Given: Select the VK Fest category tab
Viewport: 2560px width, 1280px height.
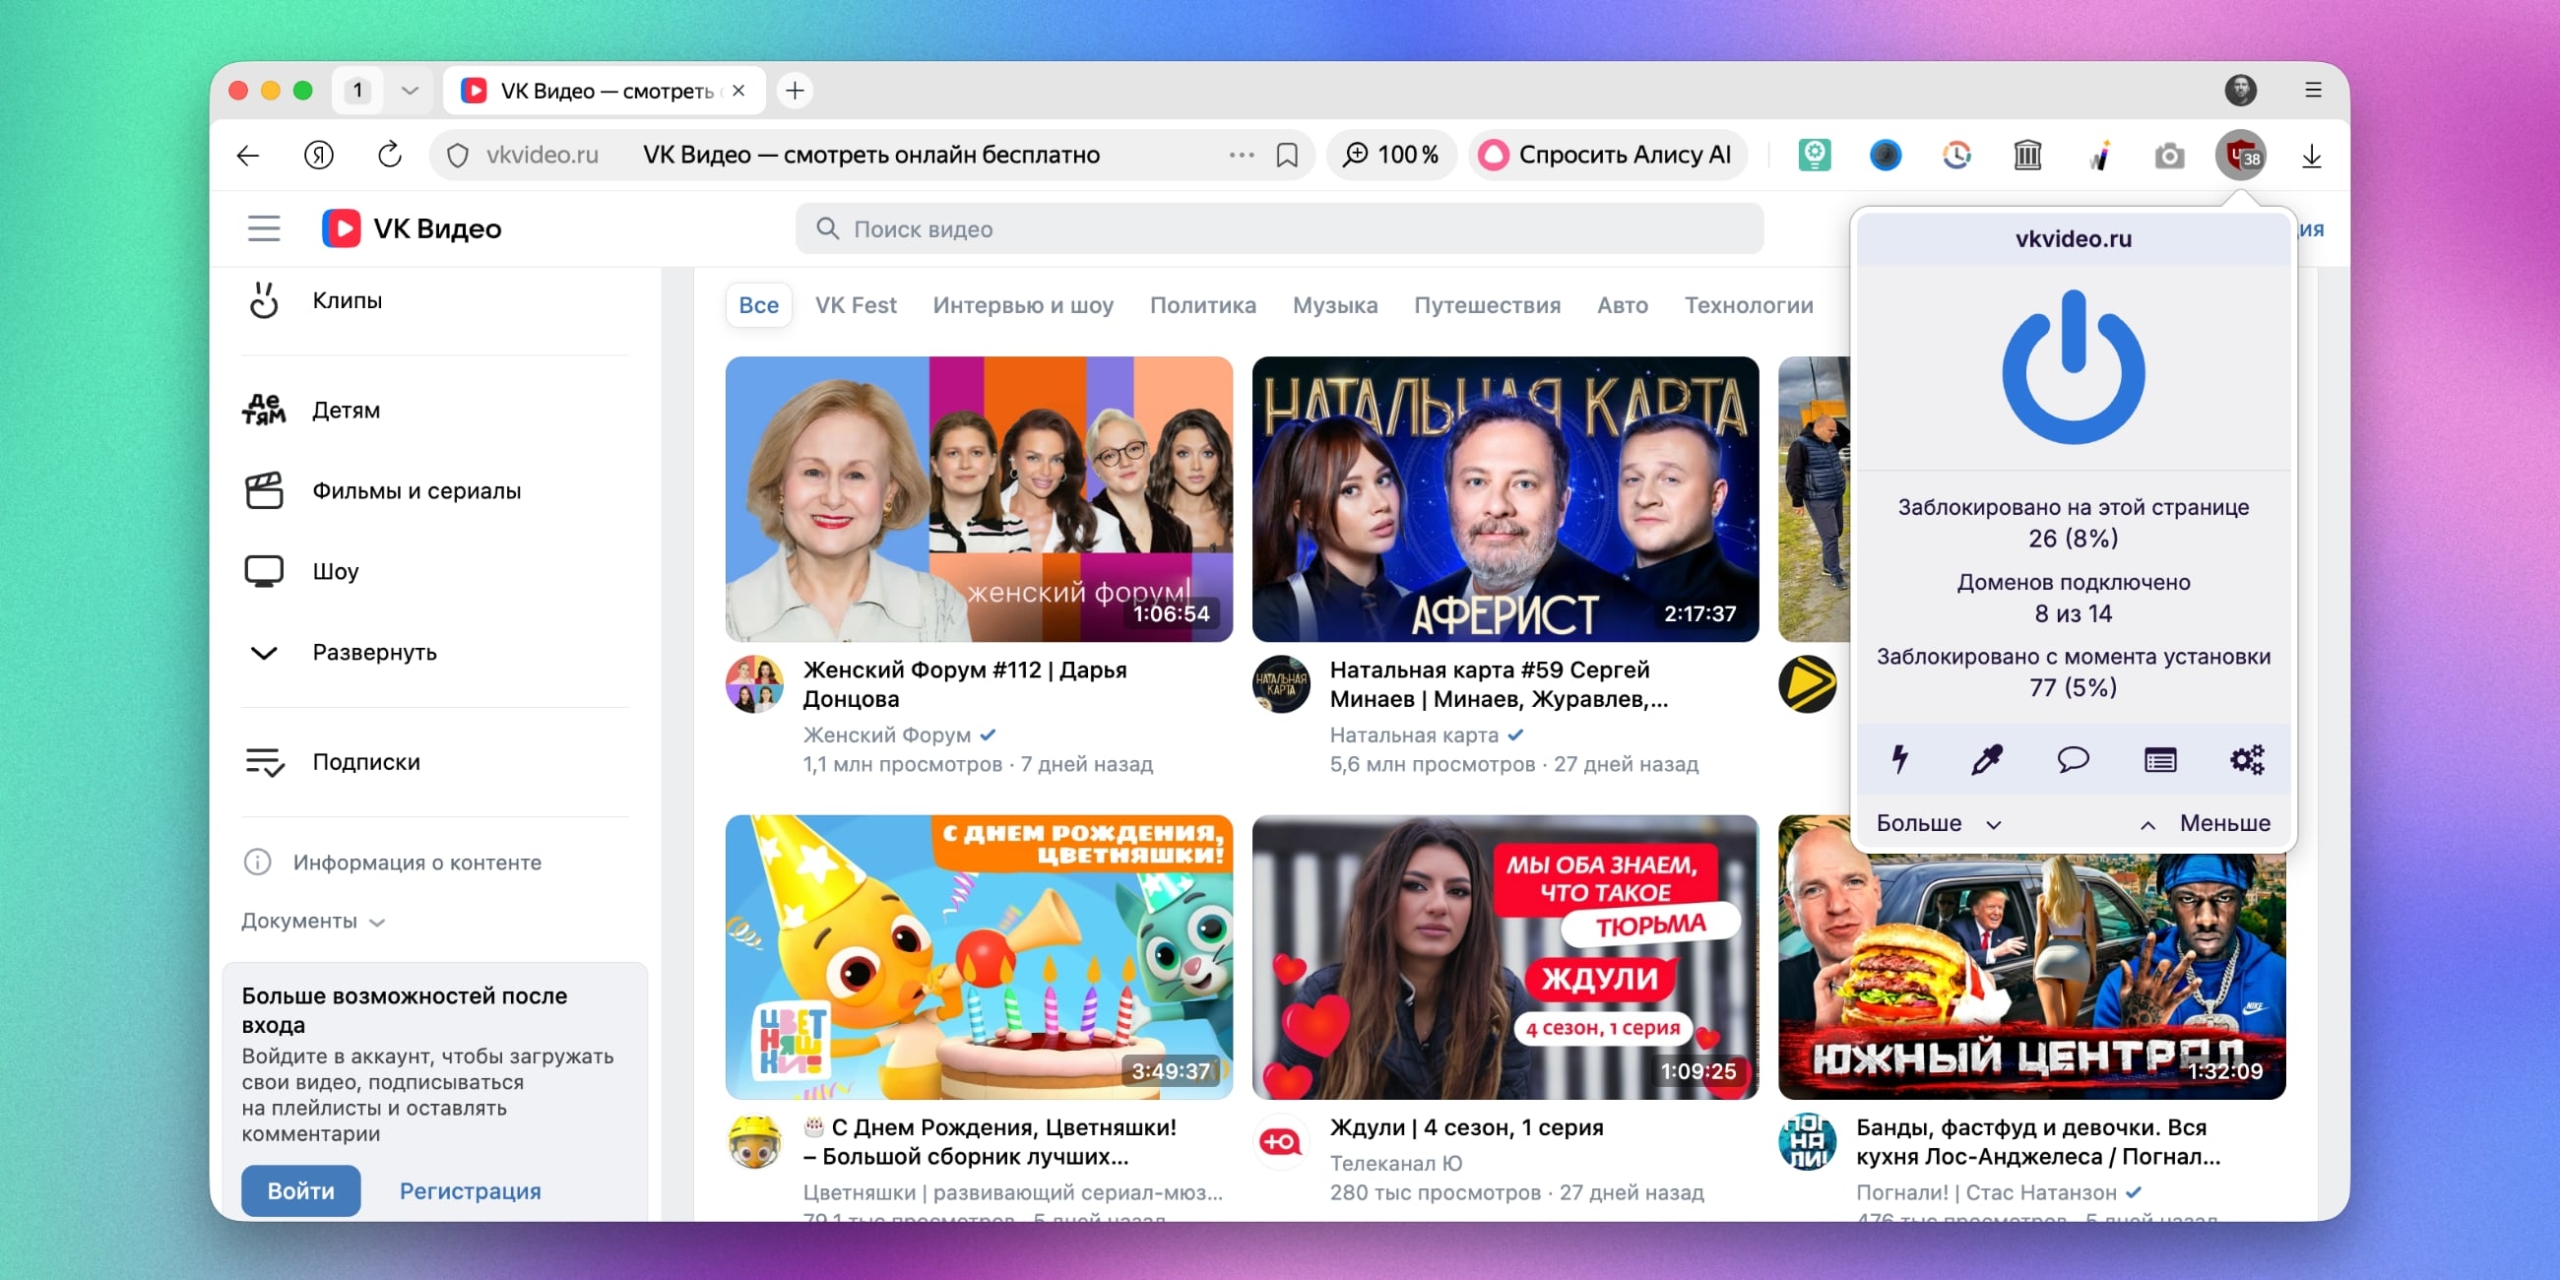Looking at the screenshot, I should click(856, 305).
